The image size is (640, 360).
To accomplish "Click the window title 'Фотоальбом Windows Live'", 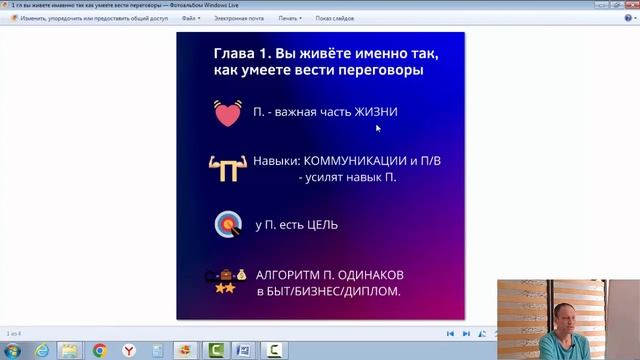I will pos(204,5).
